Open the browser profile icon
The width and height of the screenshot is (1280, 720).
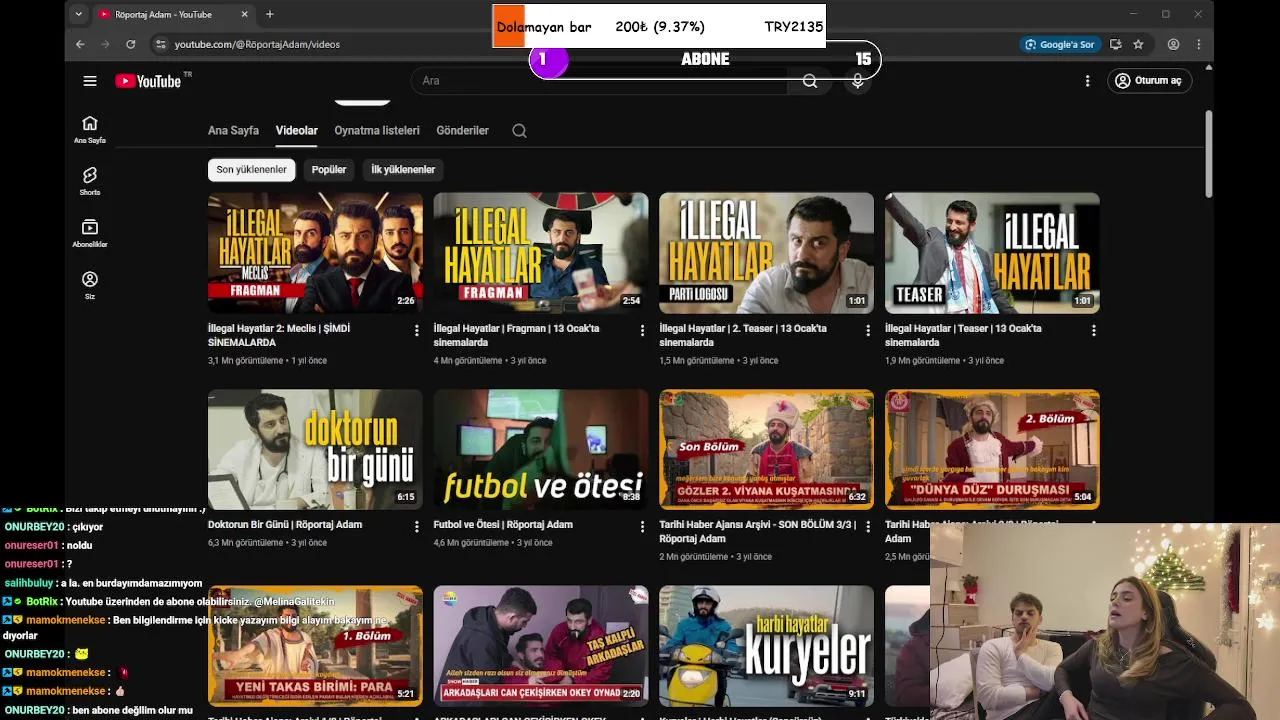1173,44
